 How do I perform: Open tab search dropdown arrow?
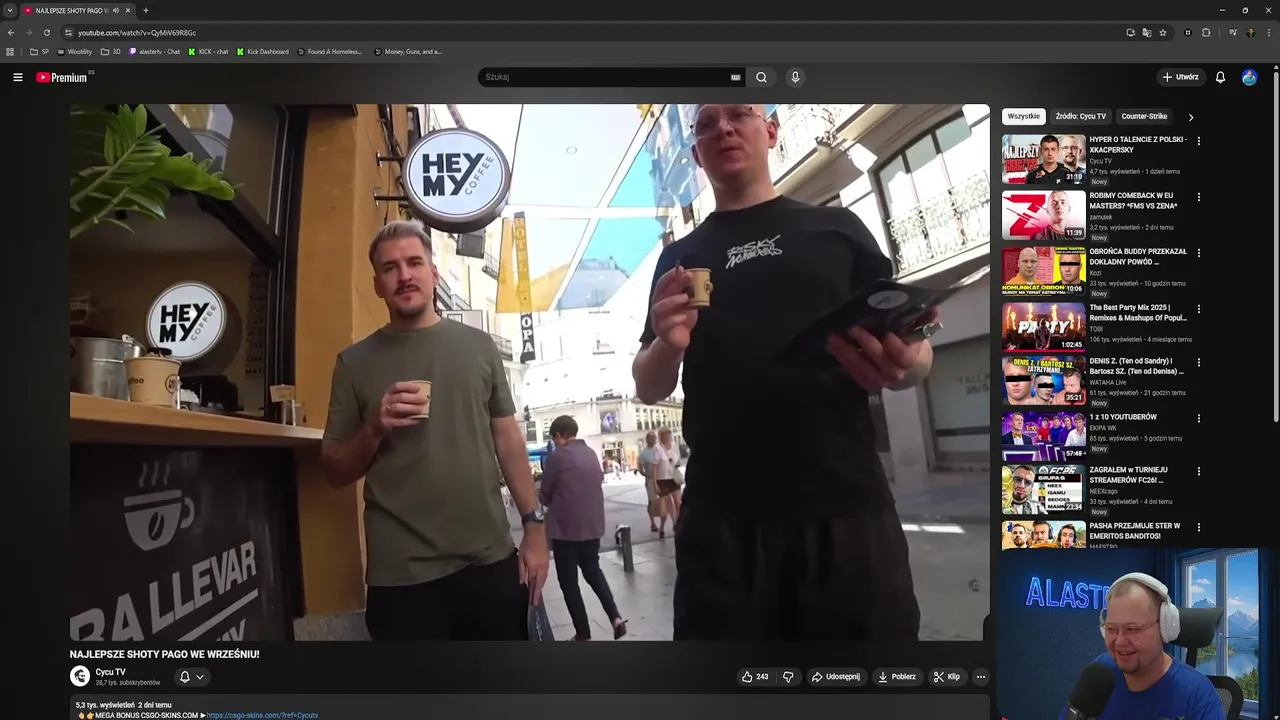pyautogui.click(x=10, y=10)
